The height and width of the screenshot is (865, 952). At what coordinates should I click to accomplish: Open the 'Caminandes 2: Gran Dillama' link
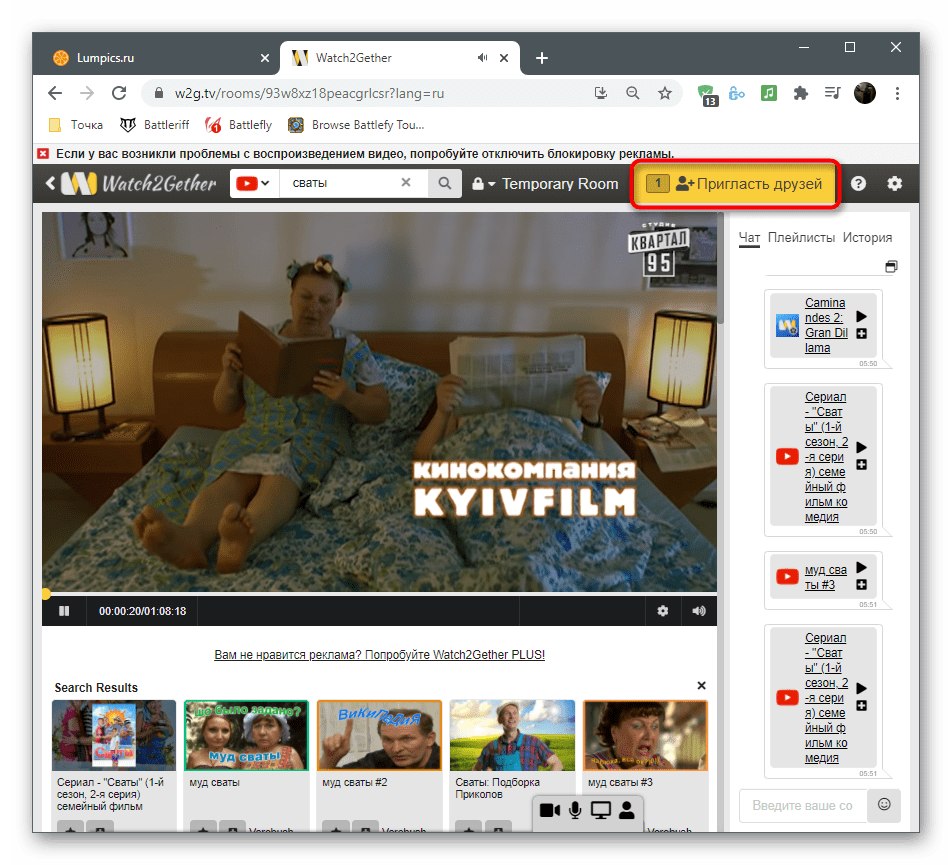coord(826,325)
